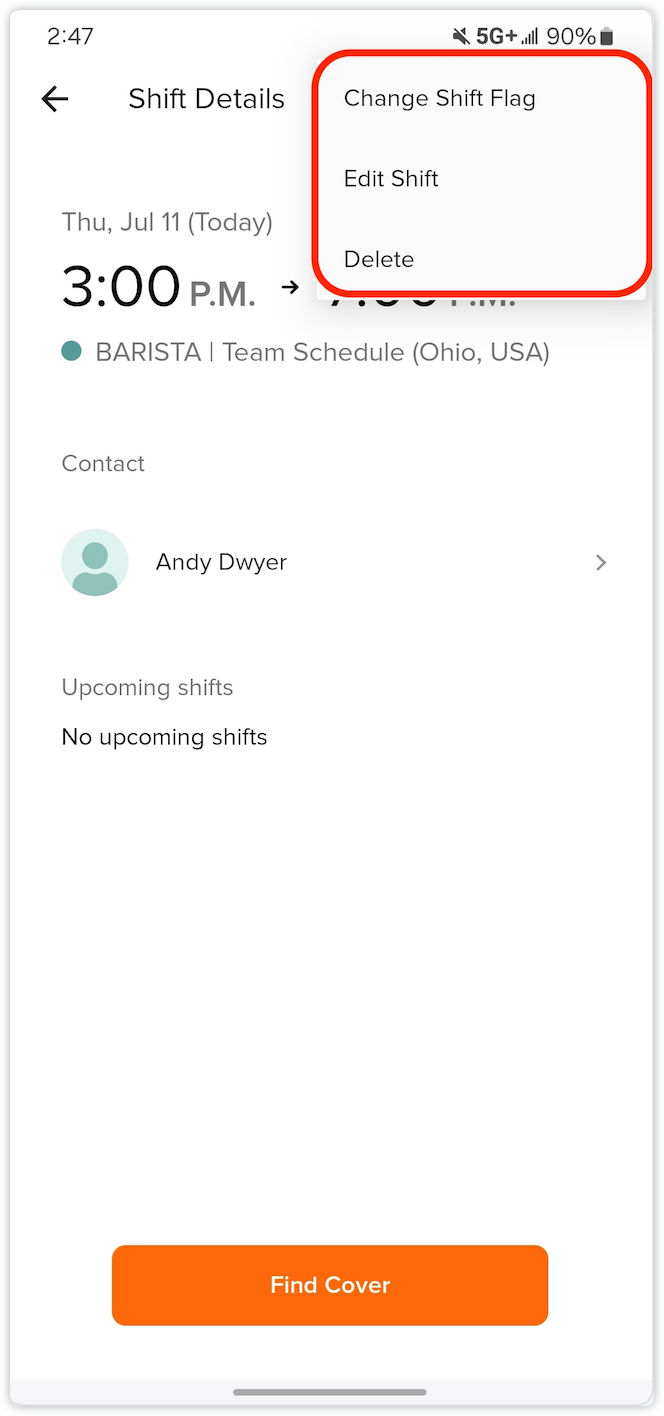
Task: Tap BARISTA Team Schedule location text
Action: tap(322, 352)
